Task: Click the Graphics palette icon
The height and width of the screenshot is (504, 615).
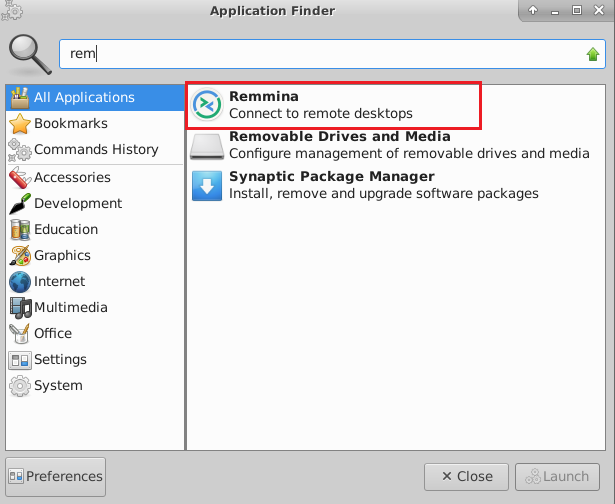Action: (x=20, y=255)
